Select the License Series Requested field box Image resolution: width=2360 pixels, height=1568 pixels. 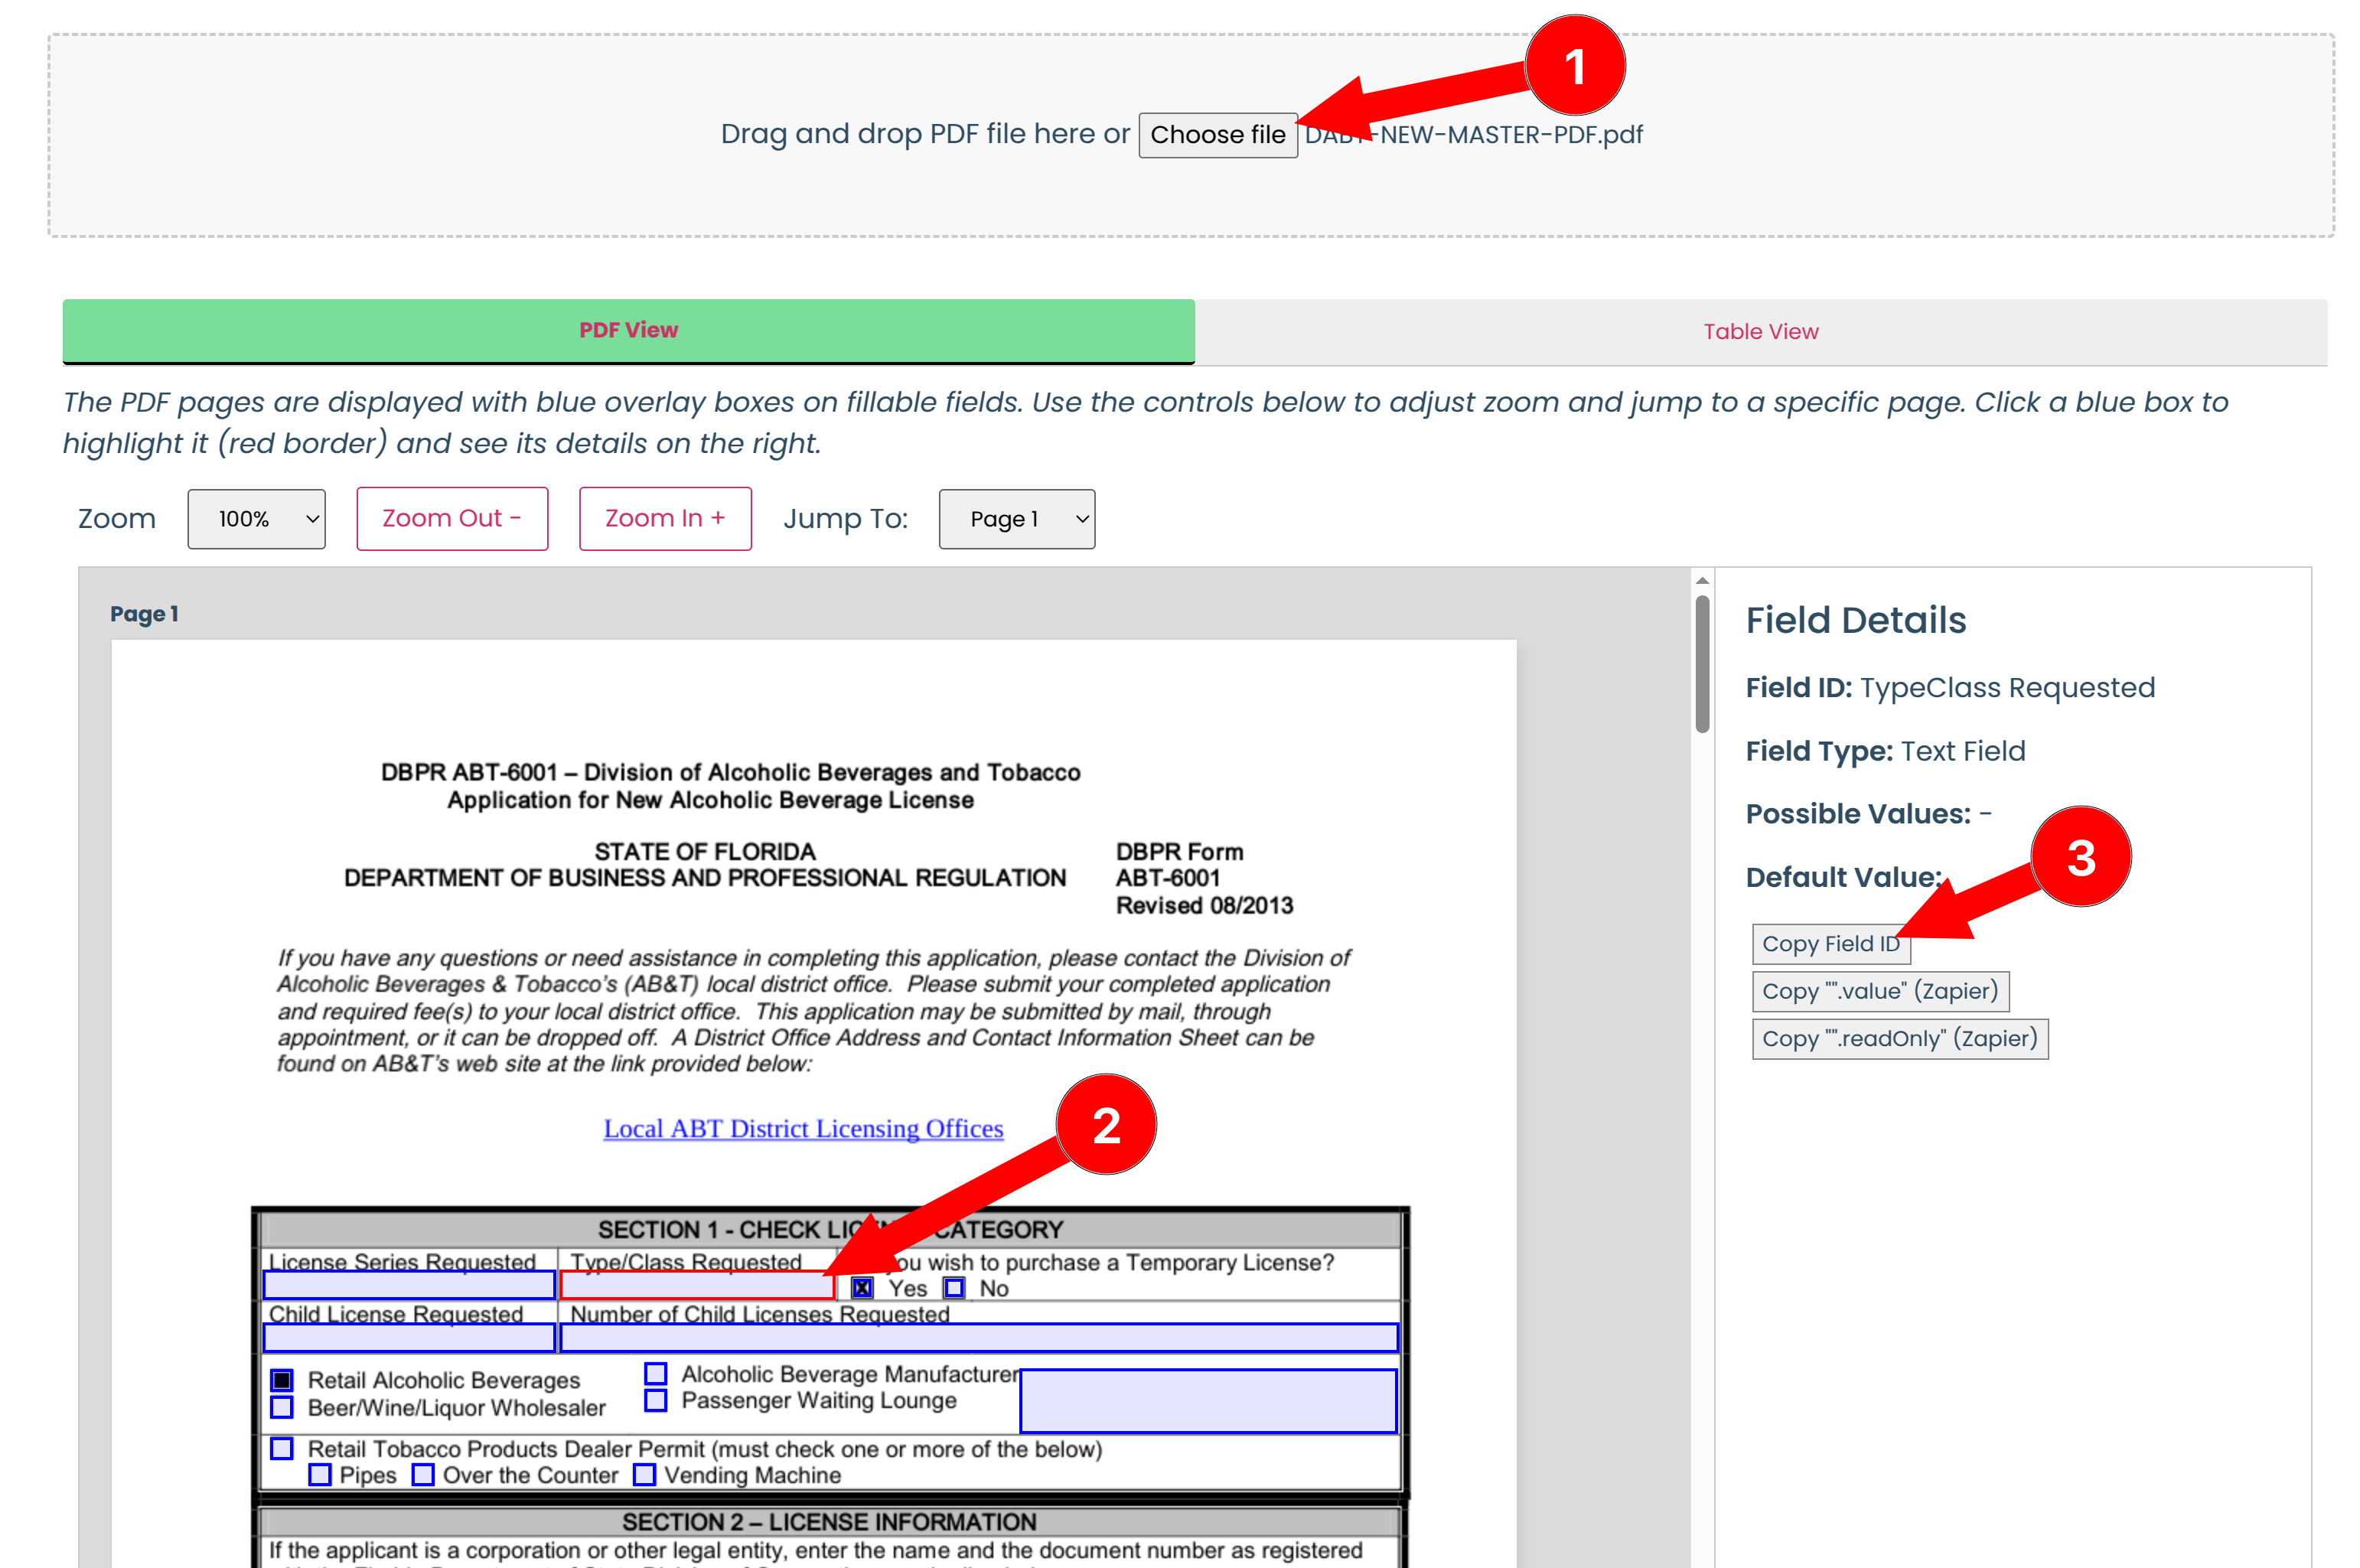(x=409, y=1285)
